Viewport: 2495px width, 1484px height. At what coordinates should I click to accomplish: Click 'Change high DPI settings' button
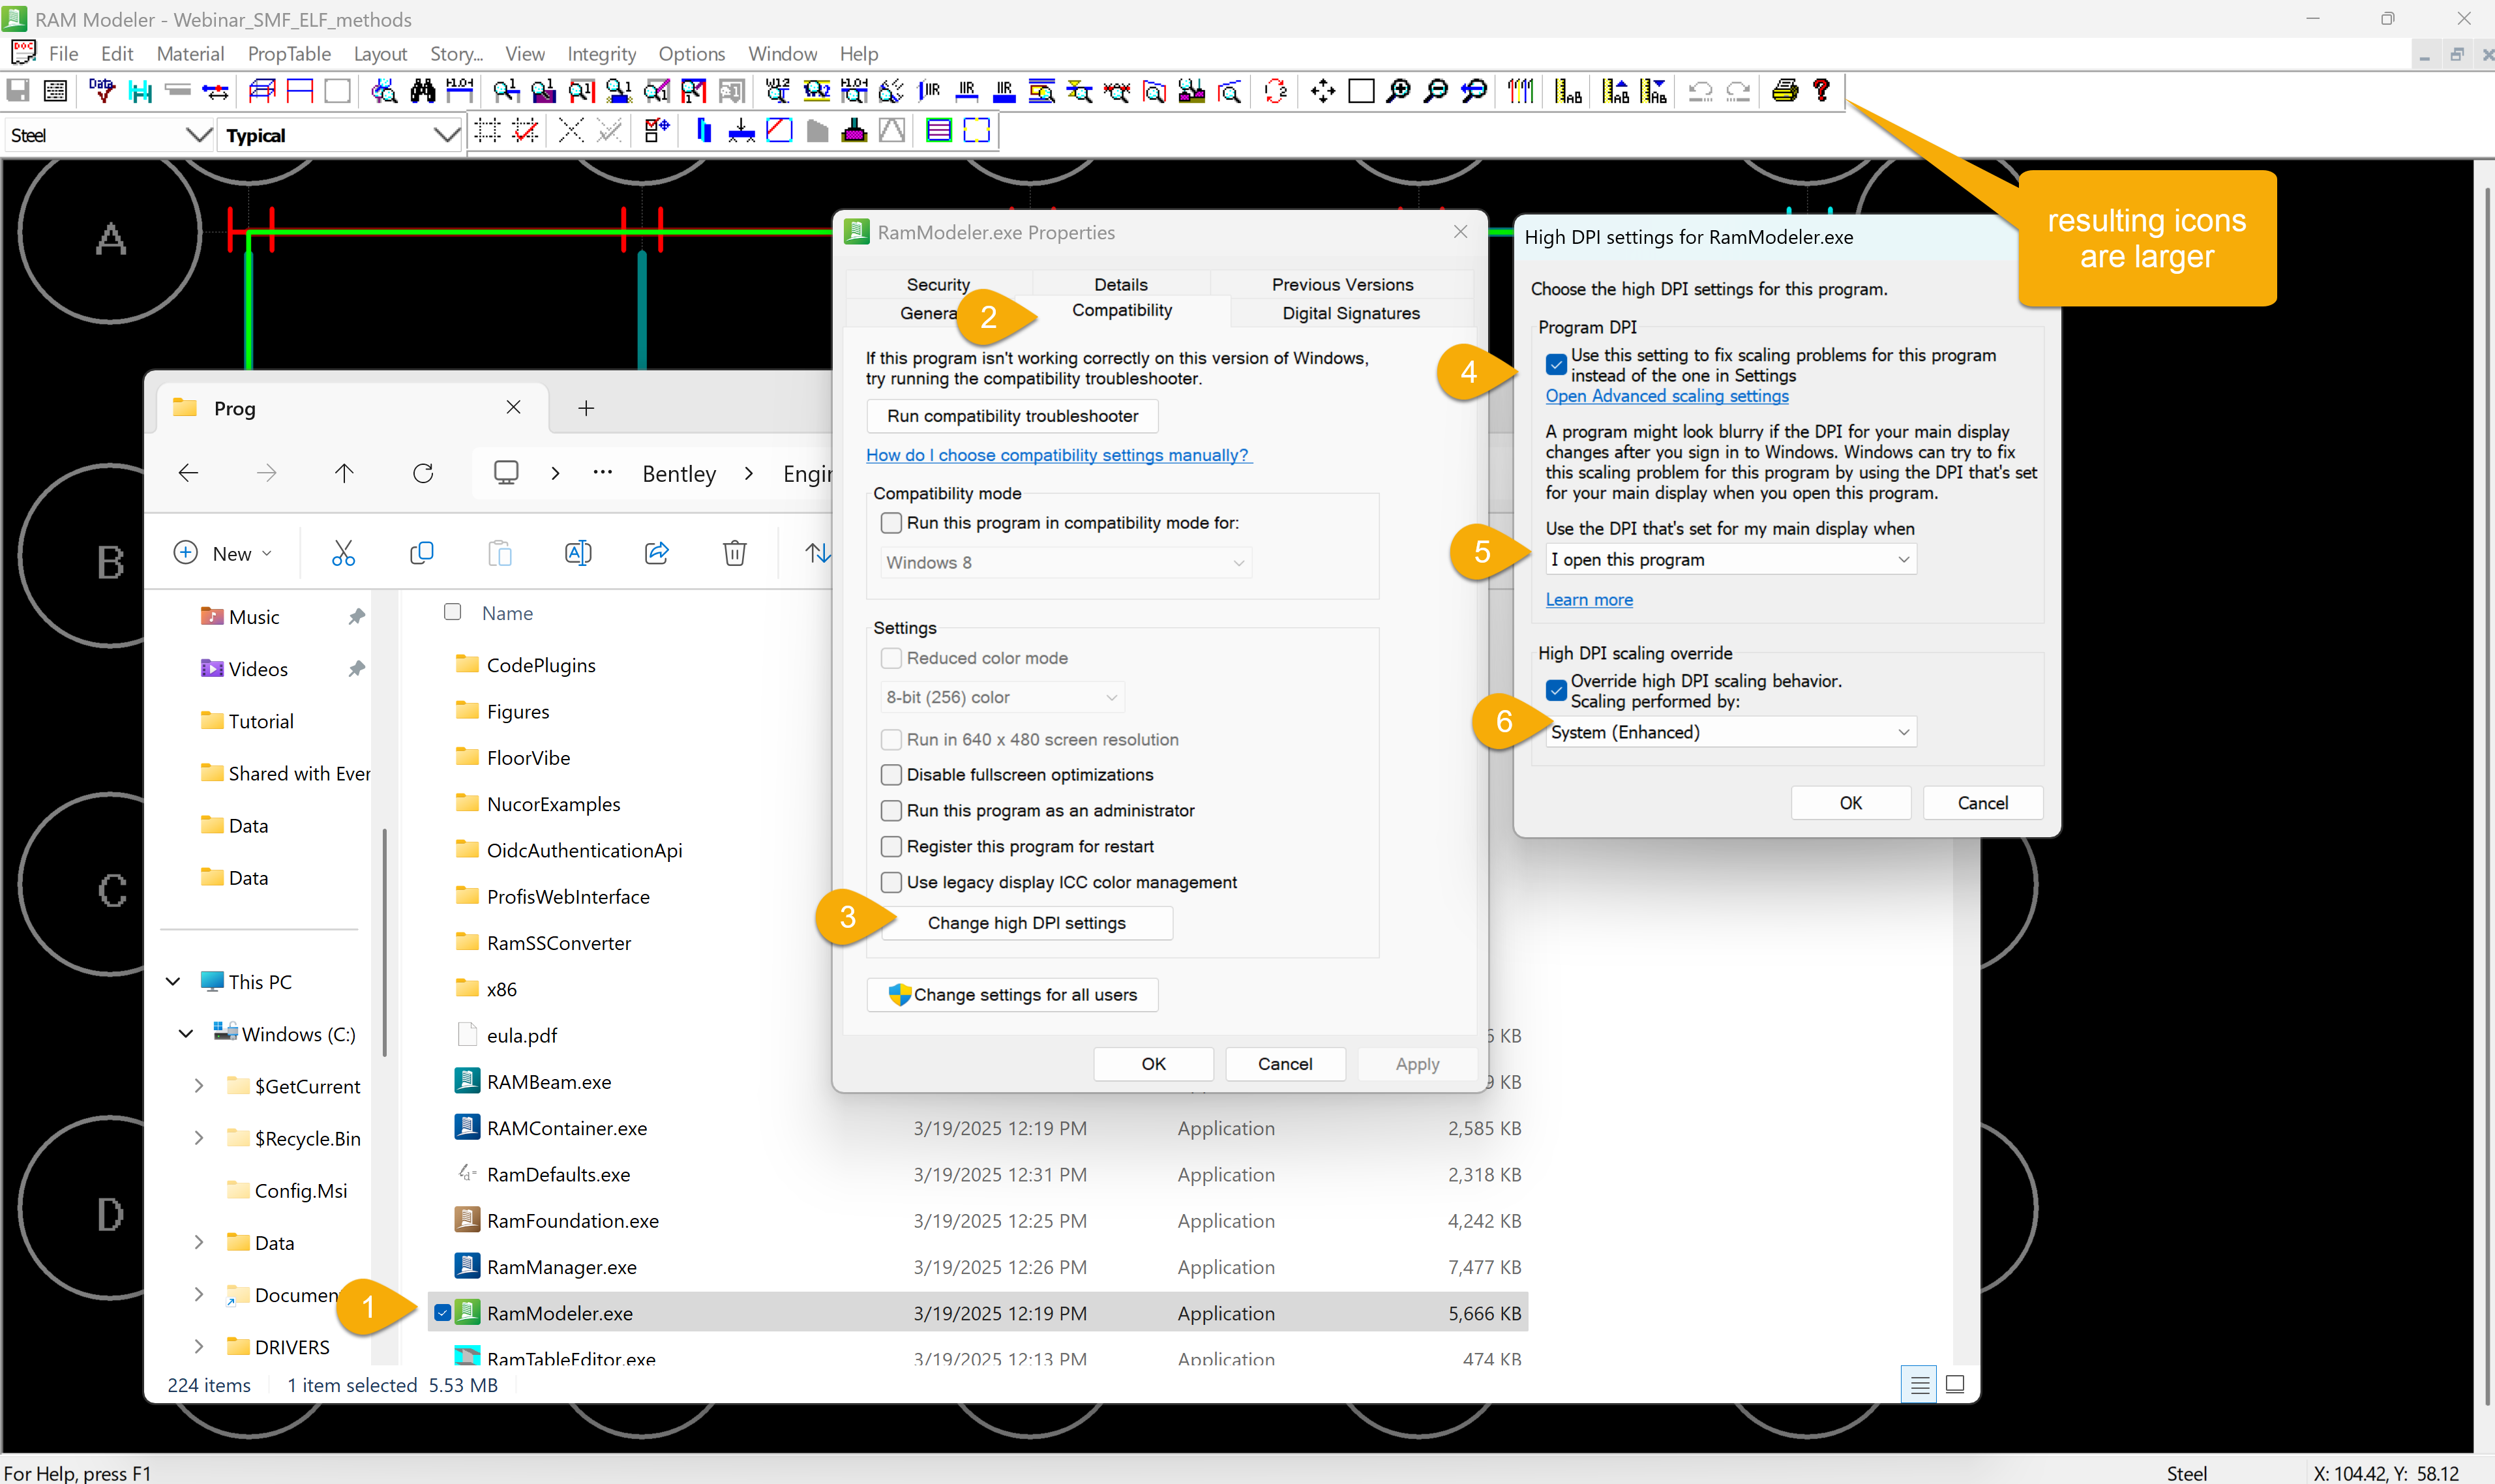pos(1027,923)
